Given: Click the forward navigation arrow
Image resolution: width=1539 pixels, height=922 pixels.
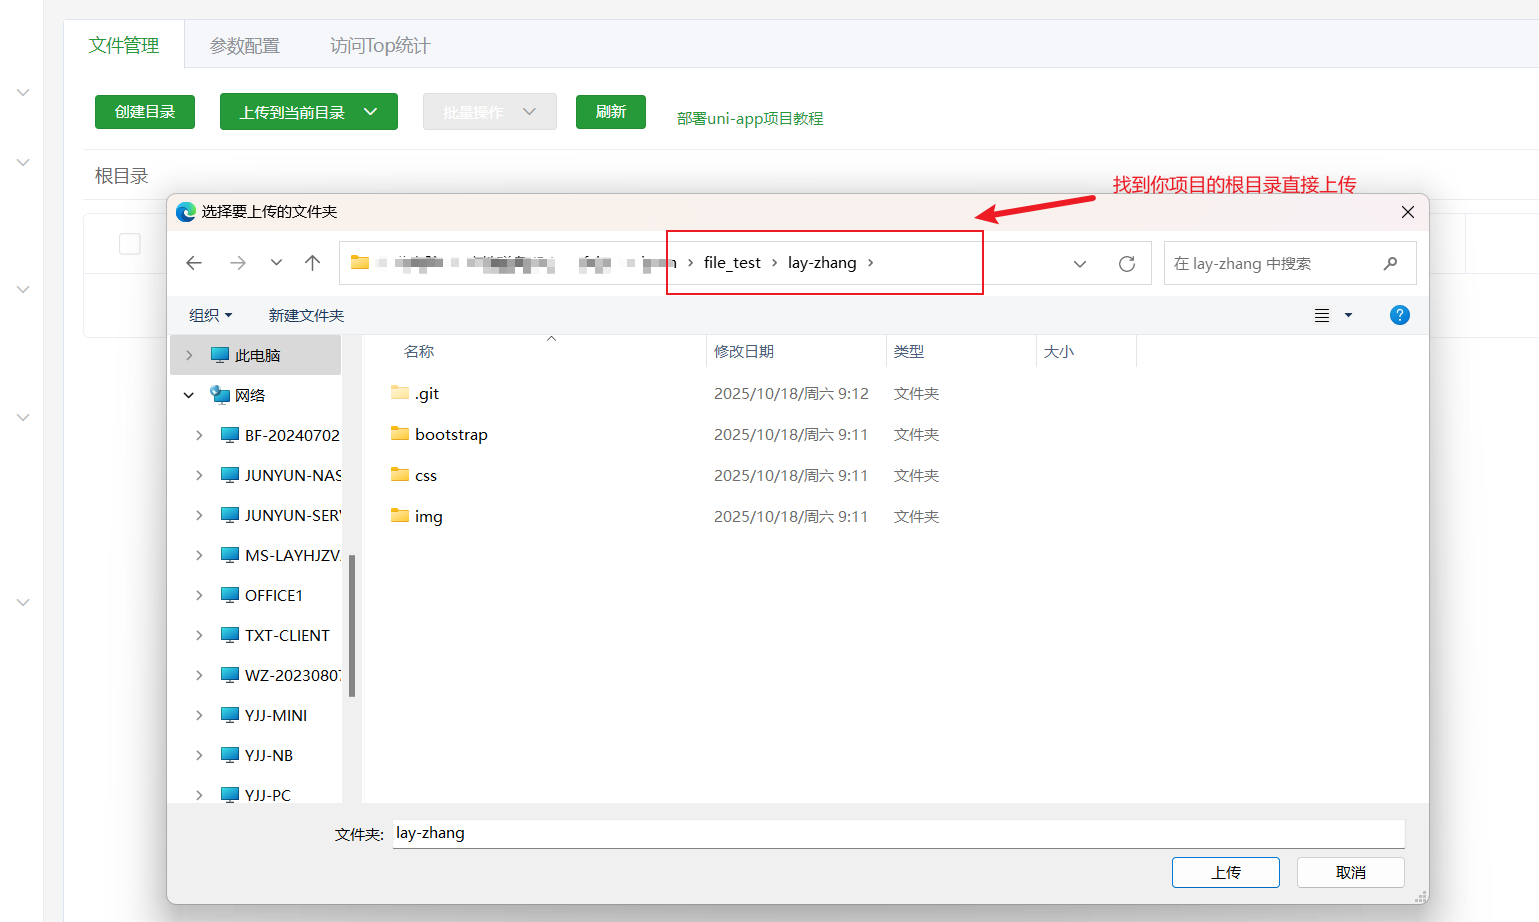Looking at the screenshot, I should point(237,262).
